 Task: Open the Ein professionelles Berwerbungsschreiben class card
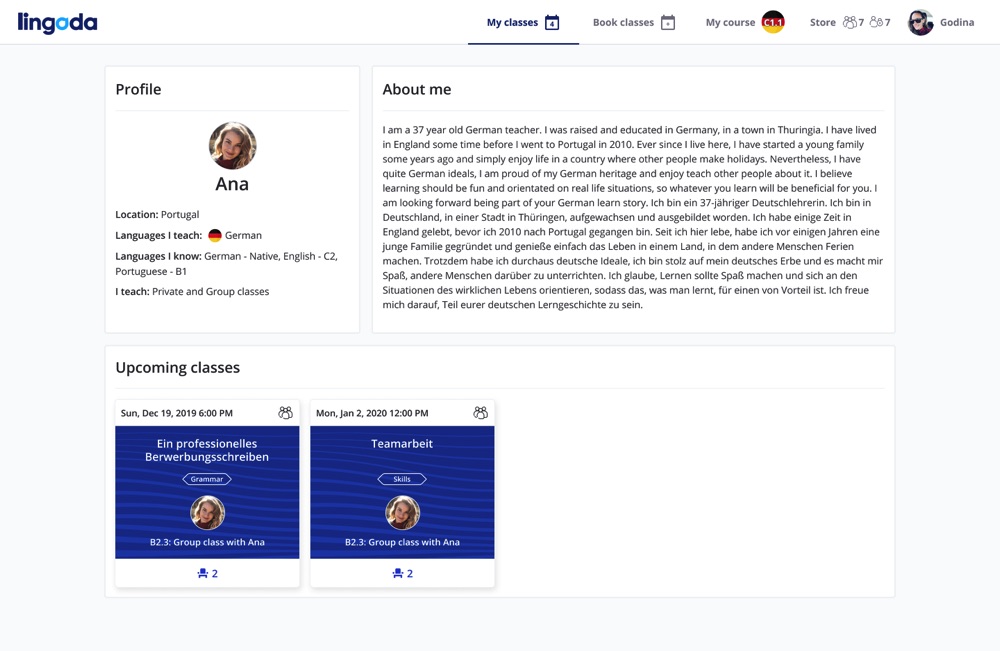(x=207, y=492)
